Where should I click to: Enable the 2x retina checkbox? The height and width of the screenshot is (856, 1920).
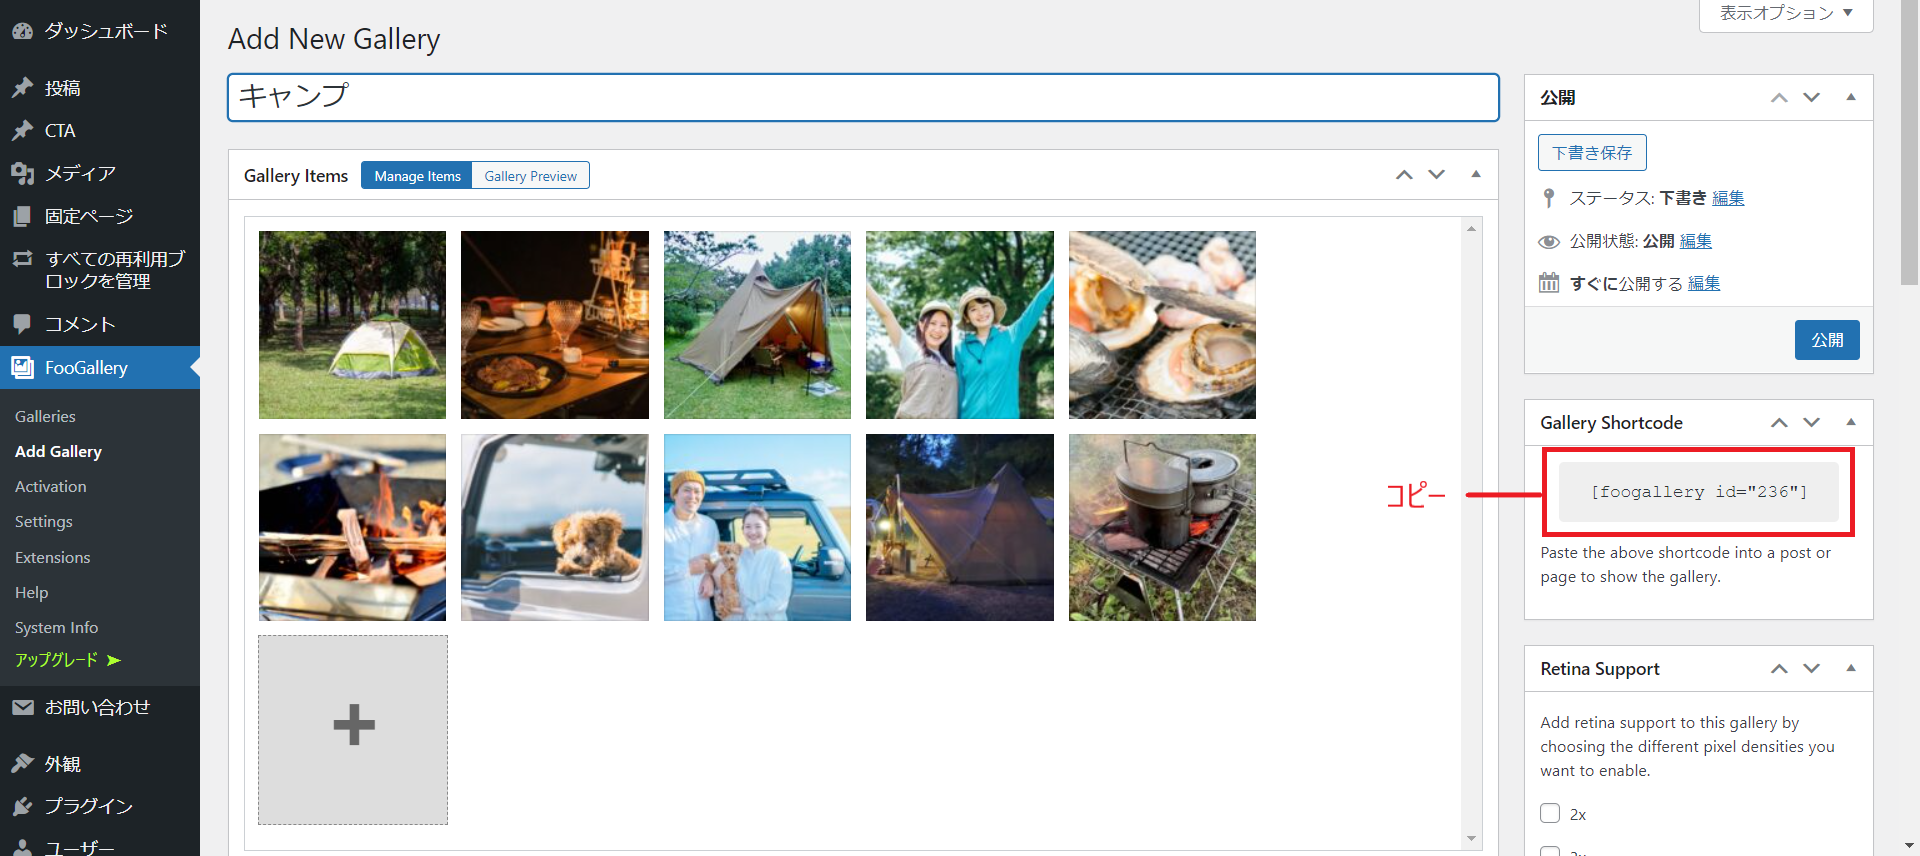tap(1550, 813)
